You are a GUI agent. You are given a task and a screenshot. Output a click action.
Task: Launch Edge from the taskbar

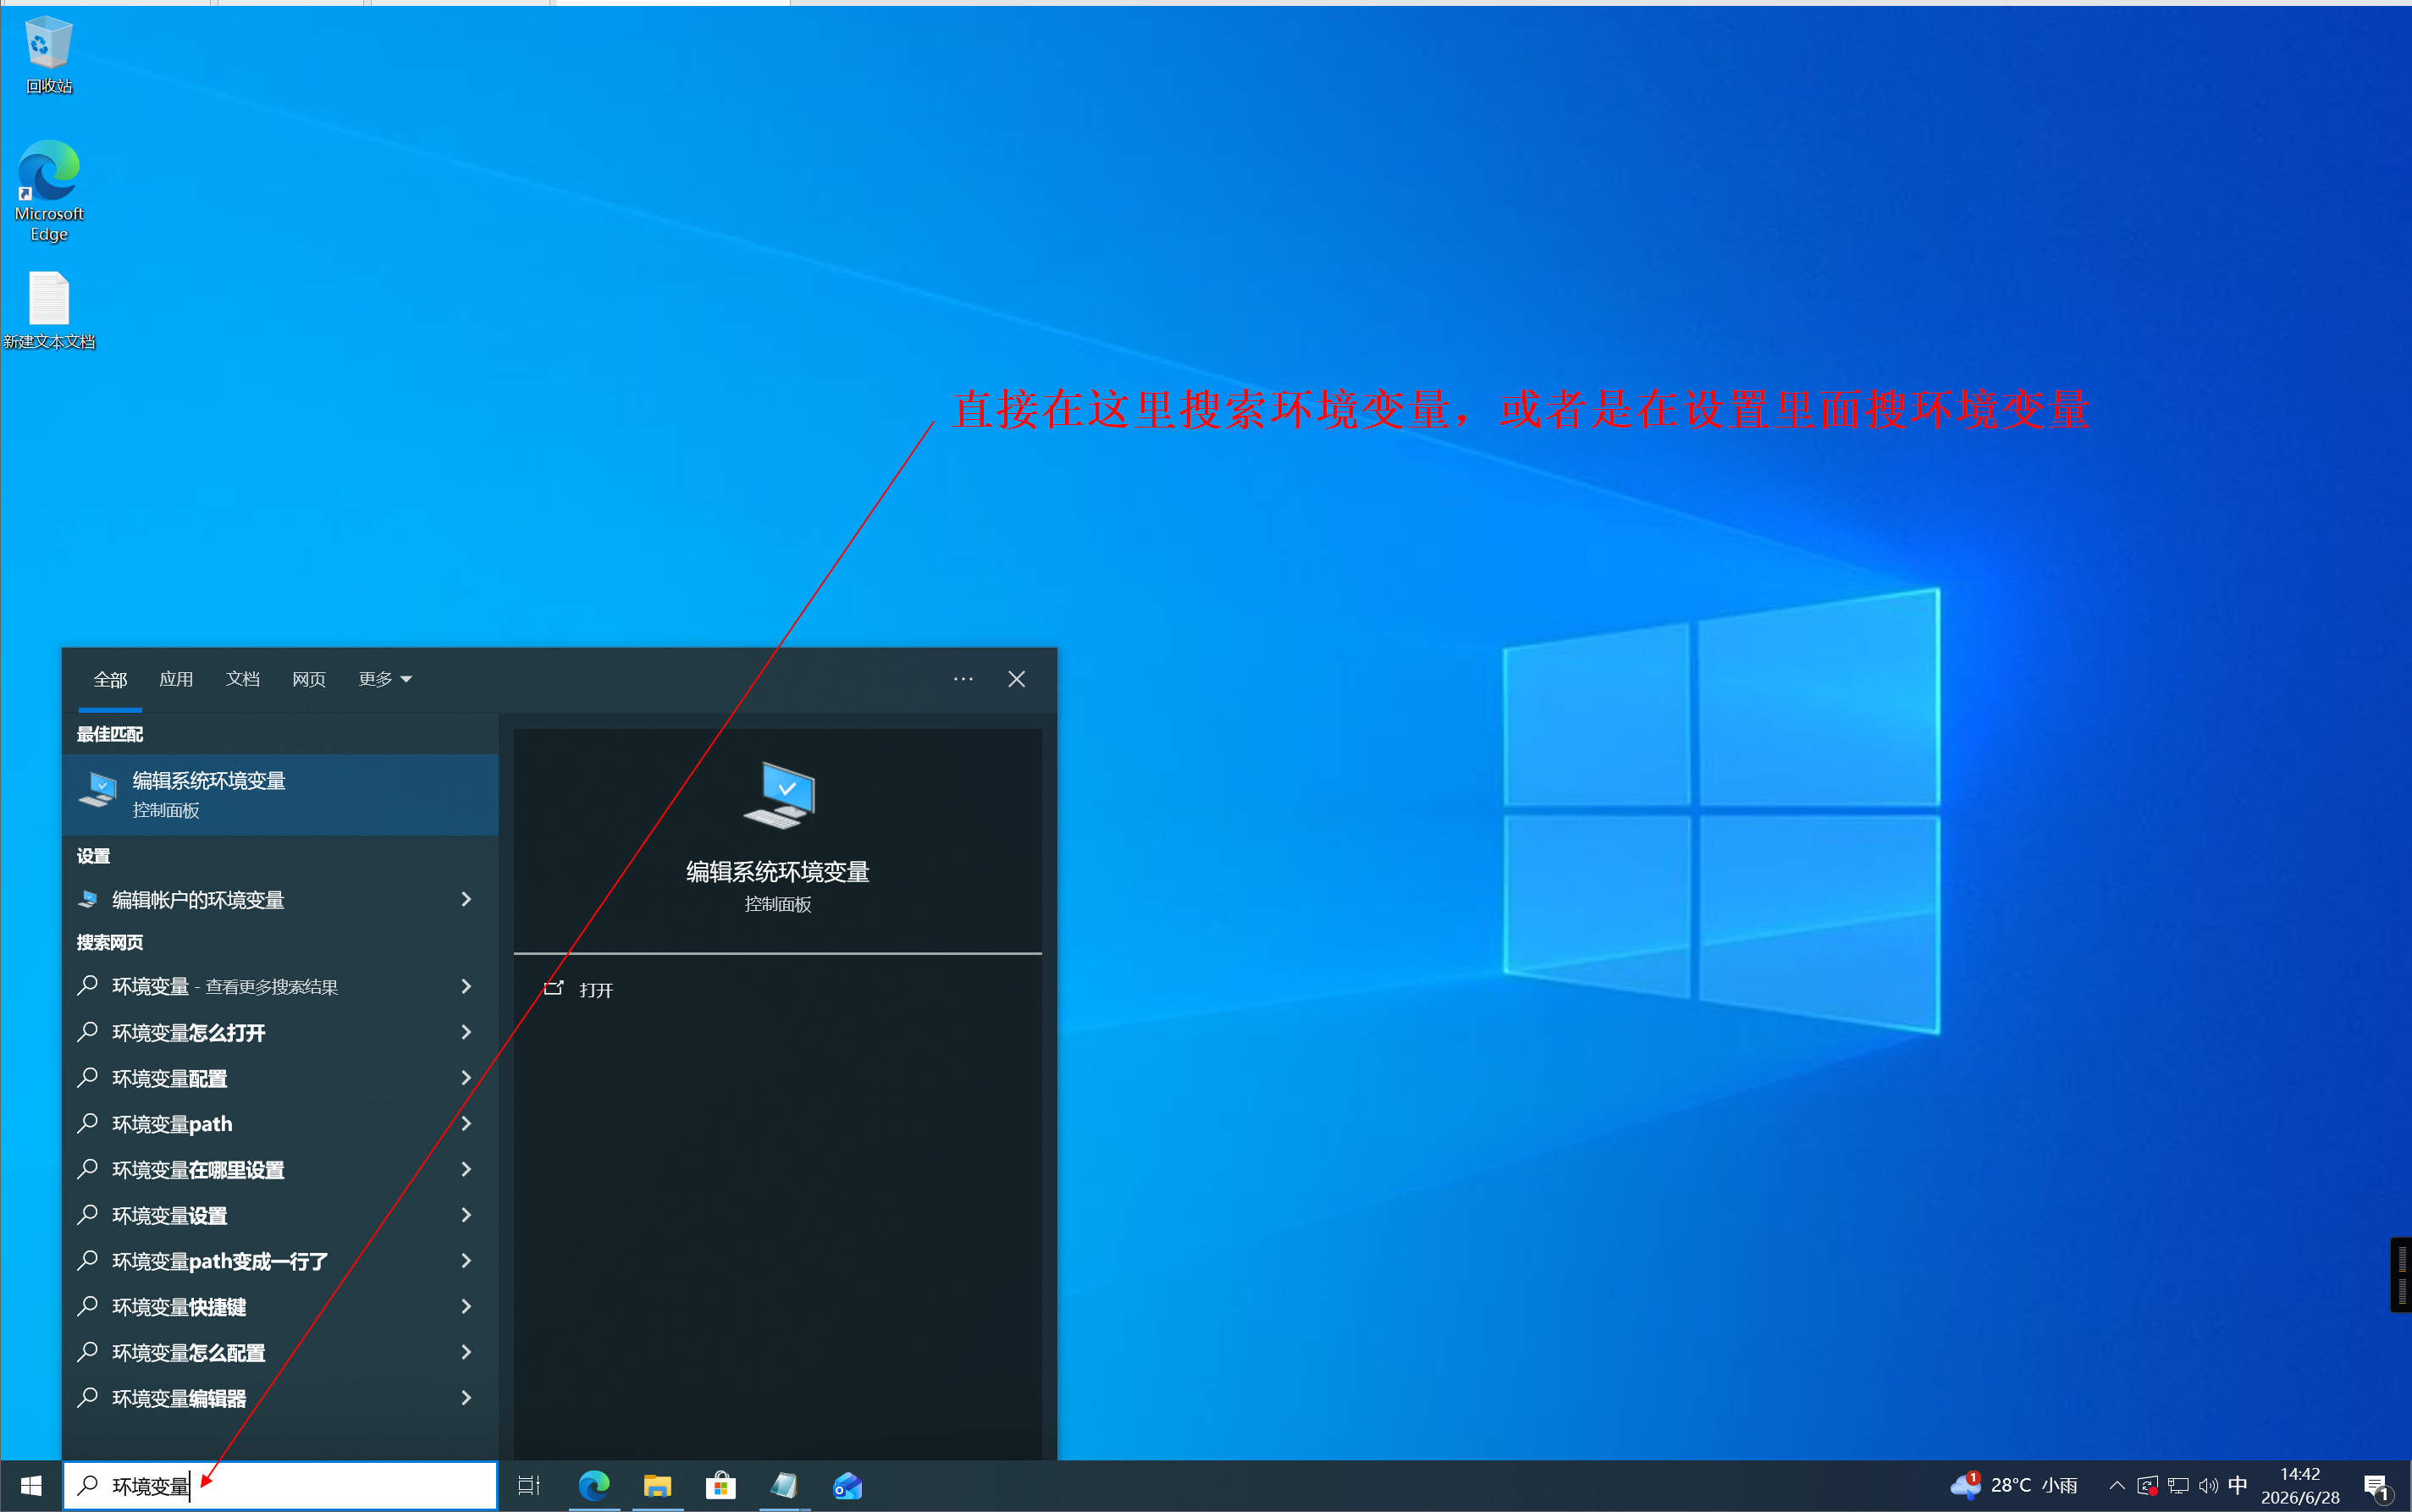coord(594,1486)
